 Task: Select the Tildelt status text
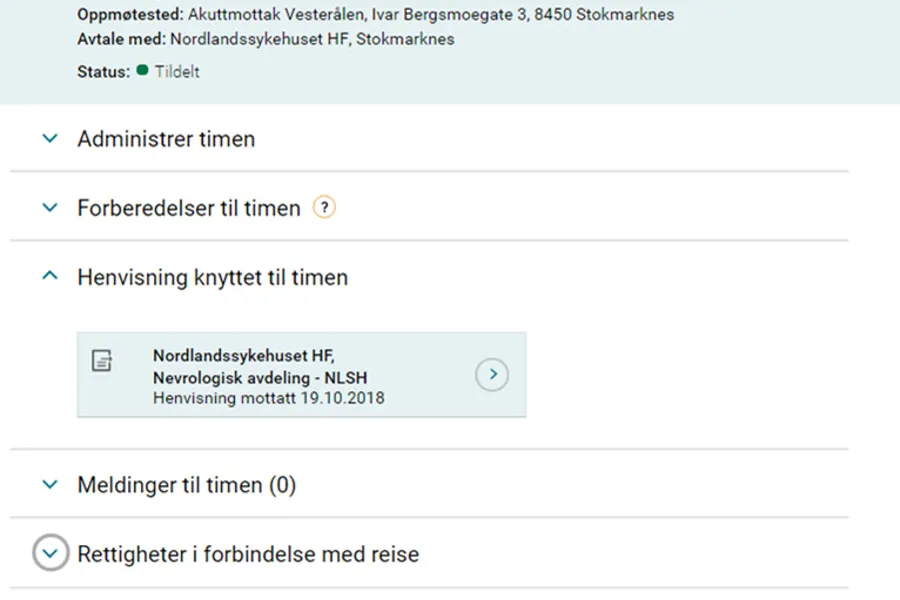[x=177, y=72]
